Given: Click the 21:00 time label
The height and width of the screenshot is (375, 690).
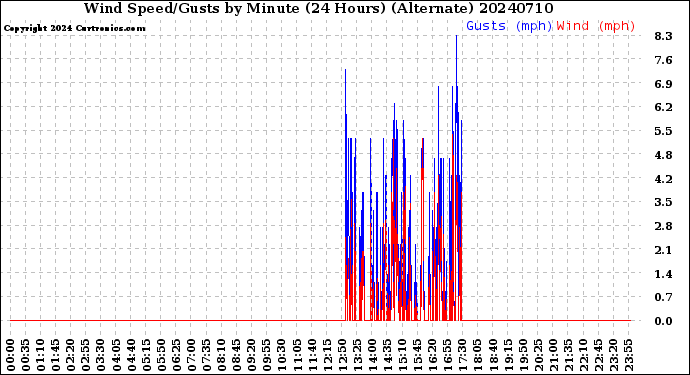Looking at the screenshot, I should click(x=553, y=355).
